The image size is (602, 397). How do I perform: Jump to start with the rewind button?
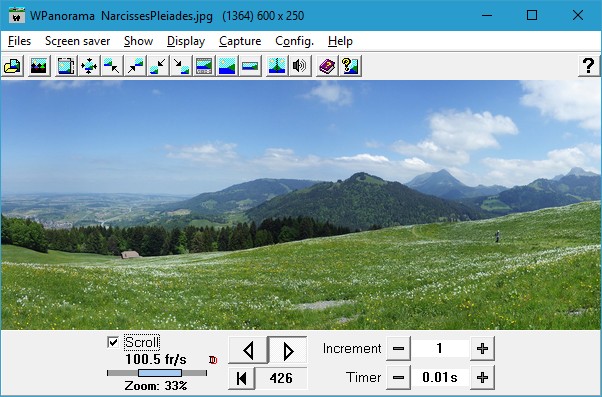(x=241, y=378)
